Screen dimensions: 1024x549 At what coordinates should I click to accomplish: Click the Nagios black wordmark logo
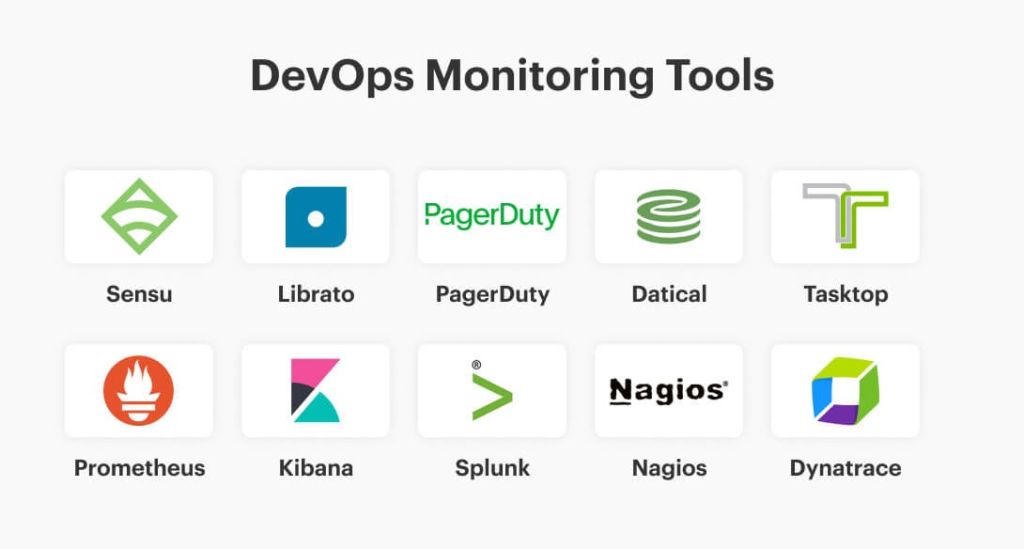coord(668,390)
